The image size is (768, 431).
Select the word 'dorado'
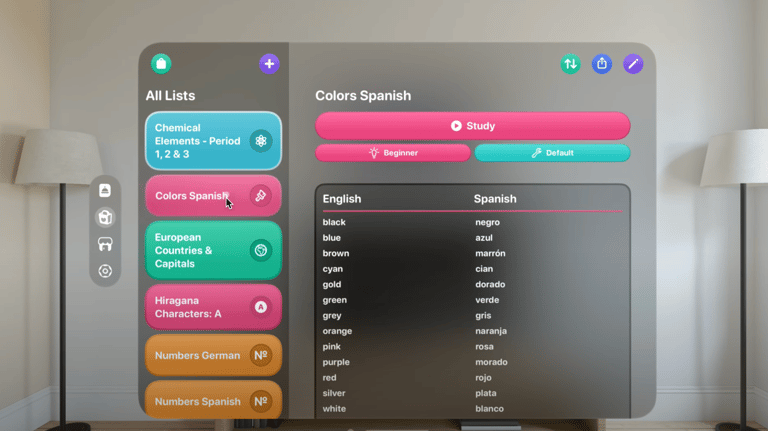pyautogui.click(x=490, y=285)
